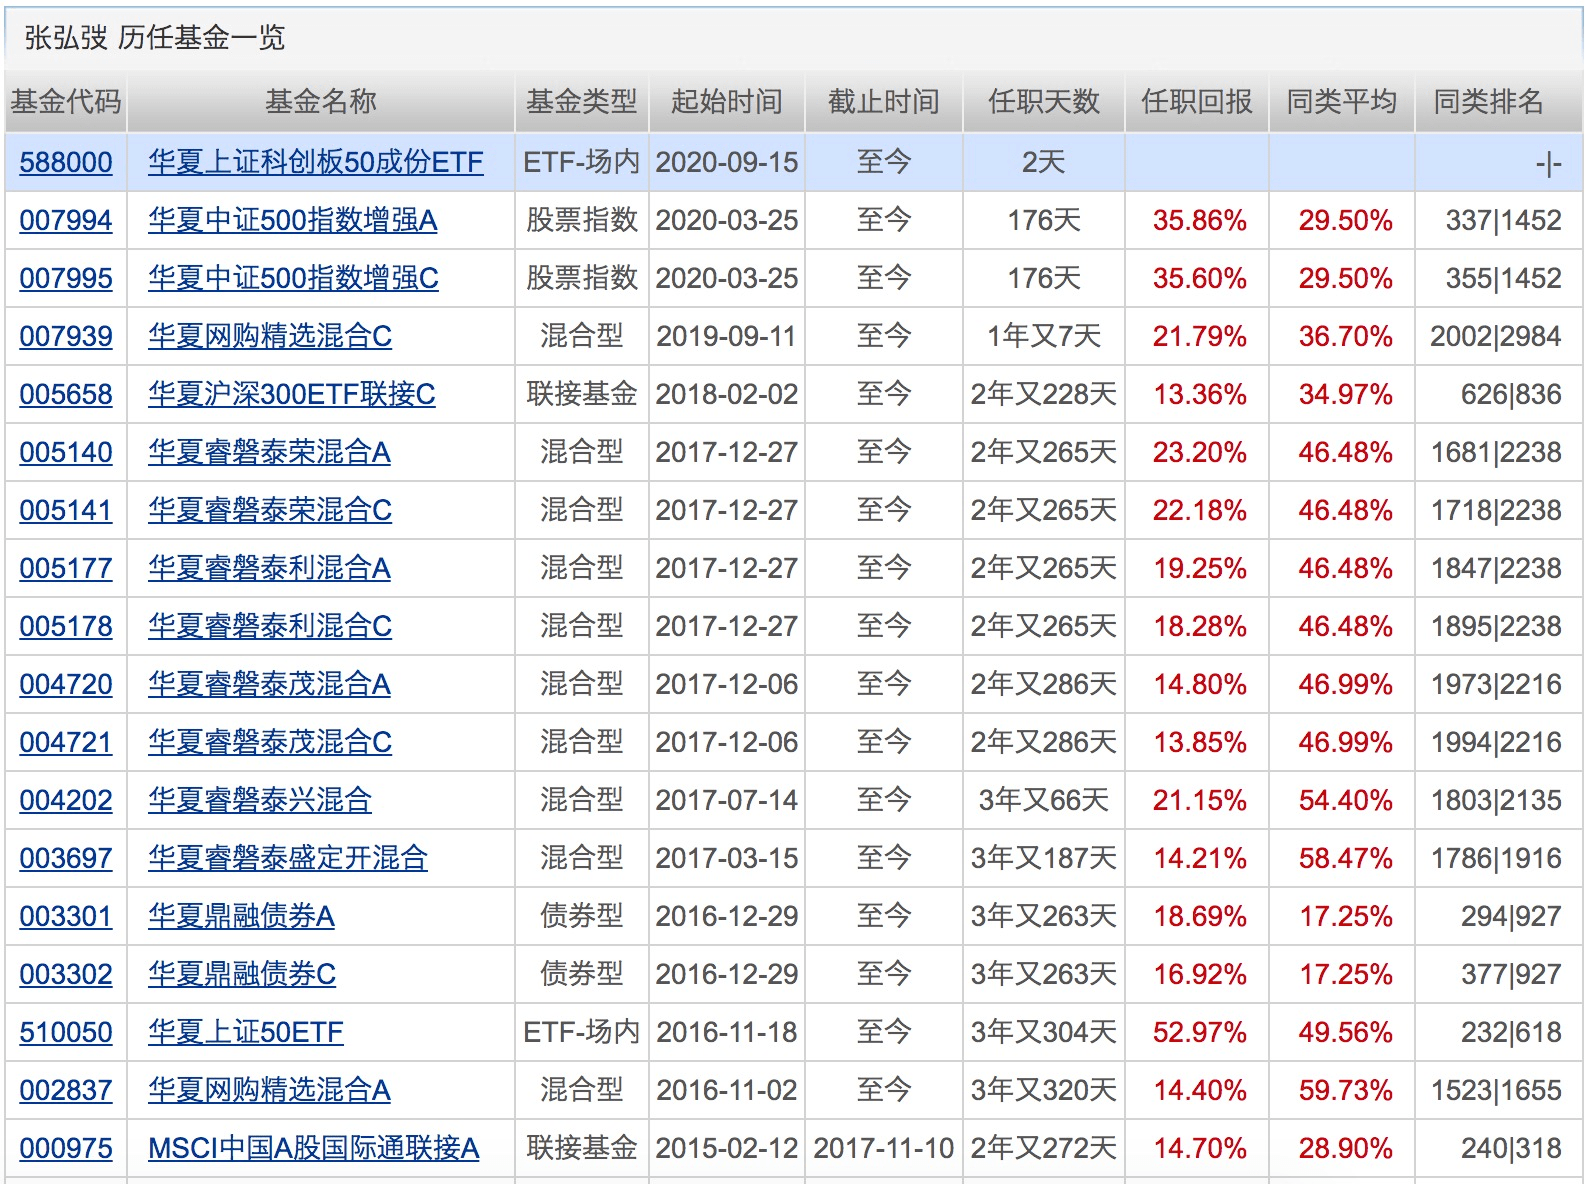Open fund code link 510050
The width and height of the screenshot is (1592, 1184).
coord(66,1032)
